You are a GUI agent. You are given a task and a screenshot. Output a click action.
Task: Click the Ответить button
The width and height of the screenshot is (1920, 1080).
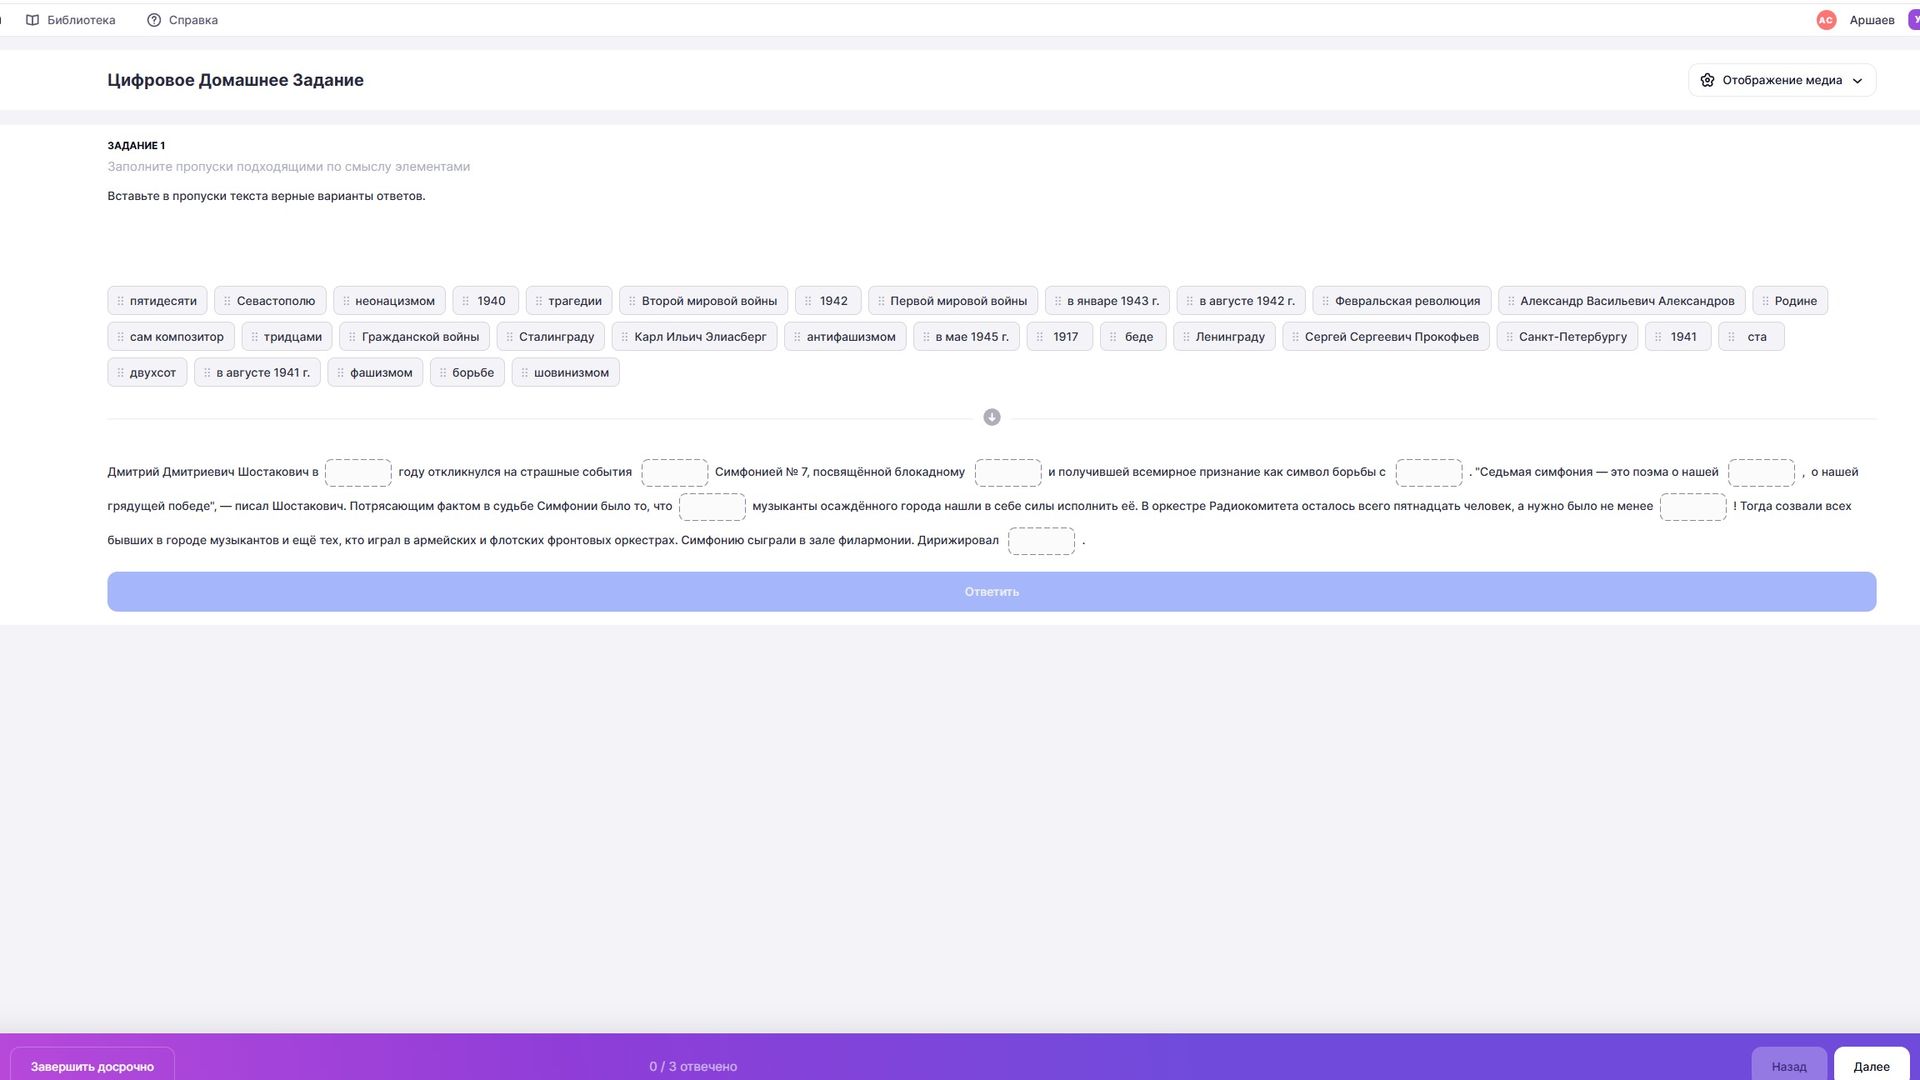pos(992,592)
